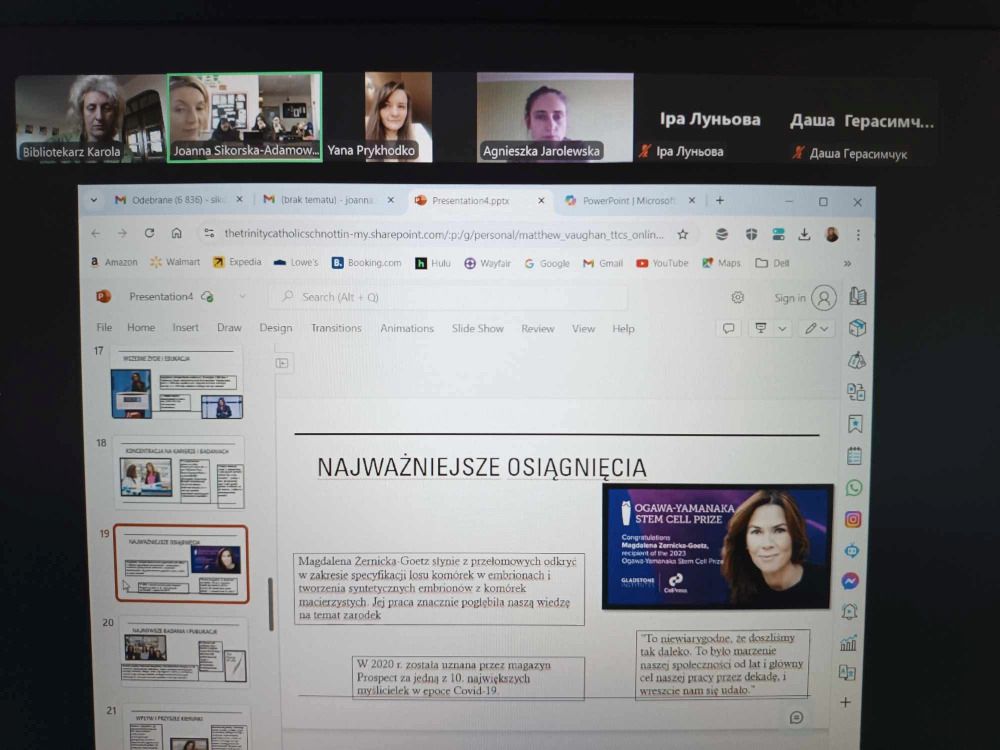The image size is (1000, 750).
Task: Click the Search (Alt + Q) box
Action: pyautogui.click(x=448, y=297)
